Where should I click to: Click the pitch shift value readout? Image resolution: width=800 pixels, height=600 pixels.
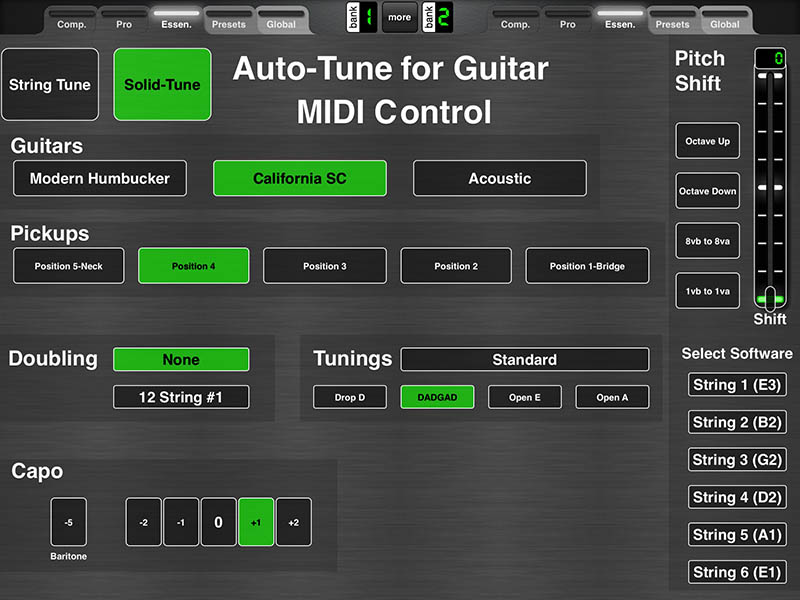tap(770, 58)
